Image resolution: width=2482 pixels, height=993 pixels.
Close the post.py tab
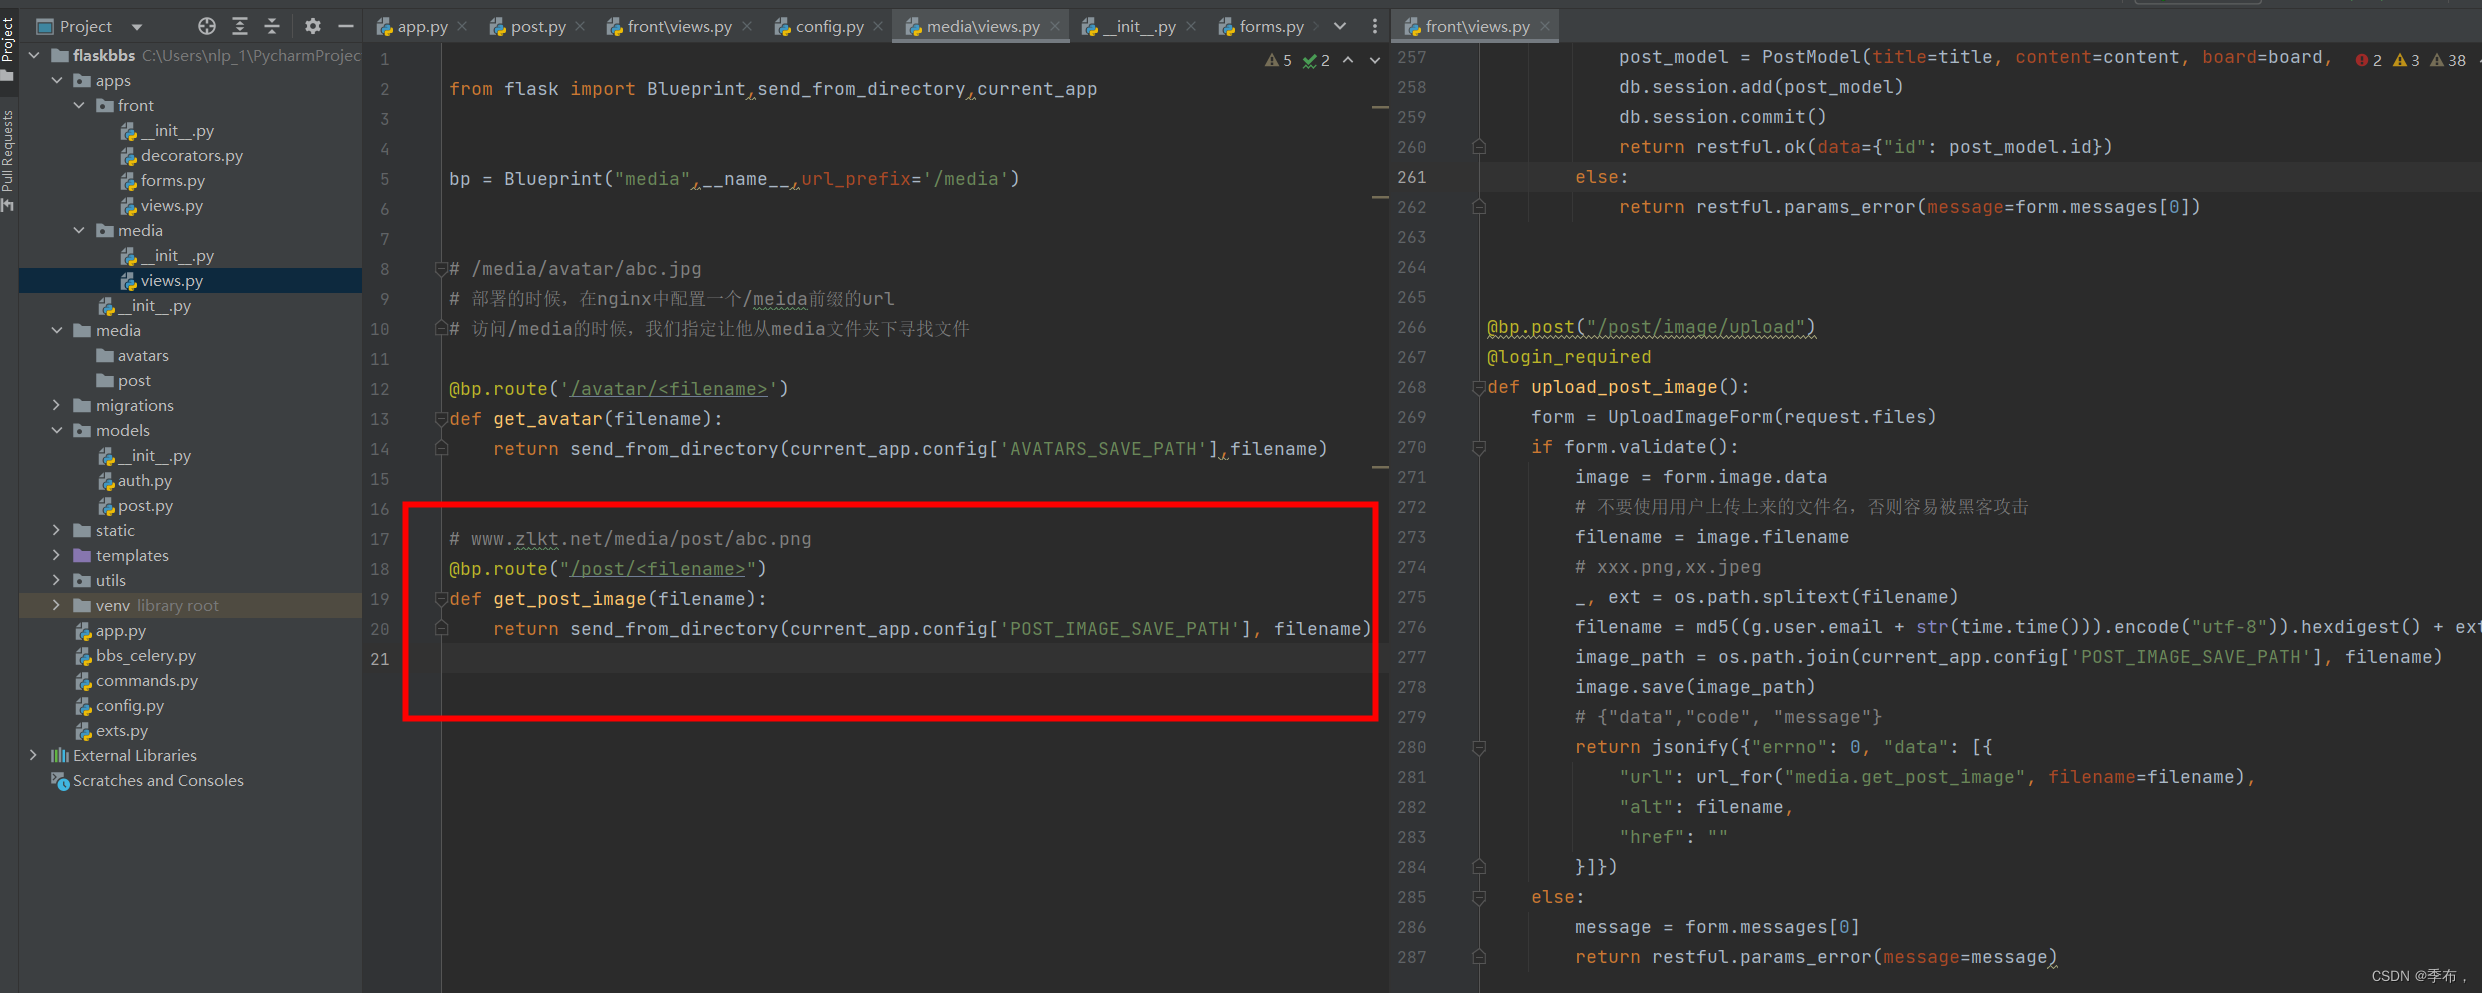(x=580, y=27)
